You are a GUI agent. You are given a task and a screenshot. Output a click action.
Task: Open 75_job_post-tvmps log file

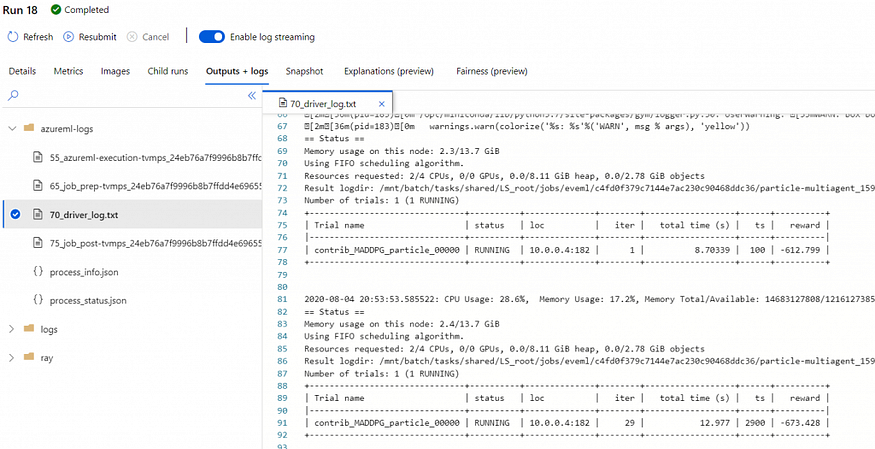(x=156, y=243)
